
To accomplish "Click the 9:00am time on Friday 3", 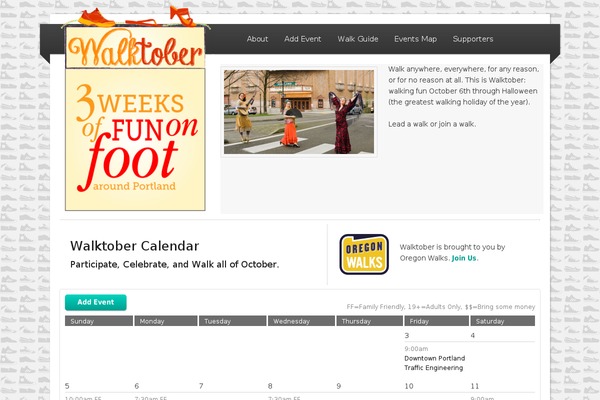I will pyautogui.click(x=416, y=349).
